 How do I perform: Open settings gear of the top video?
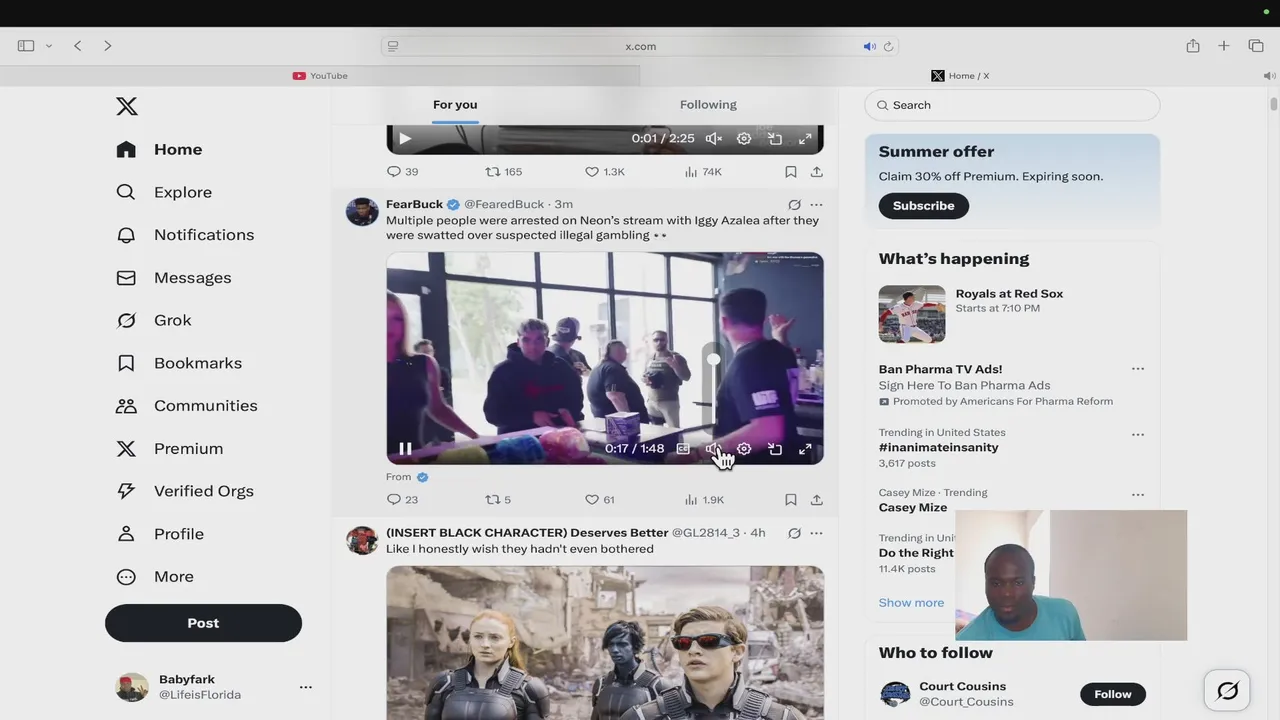pos(744,139)
